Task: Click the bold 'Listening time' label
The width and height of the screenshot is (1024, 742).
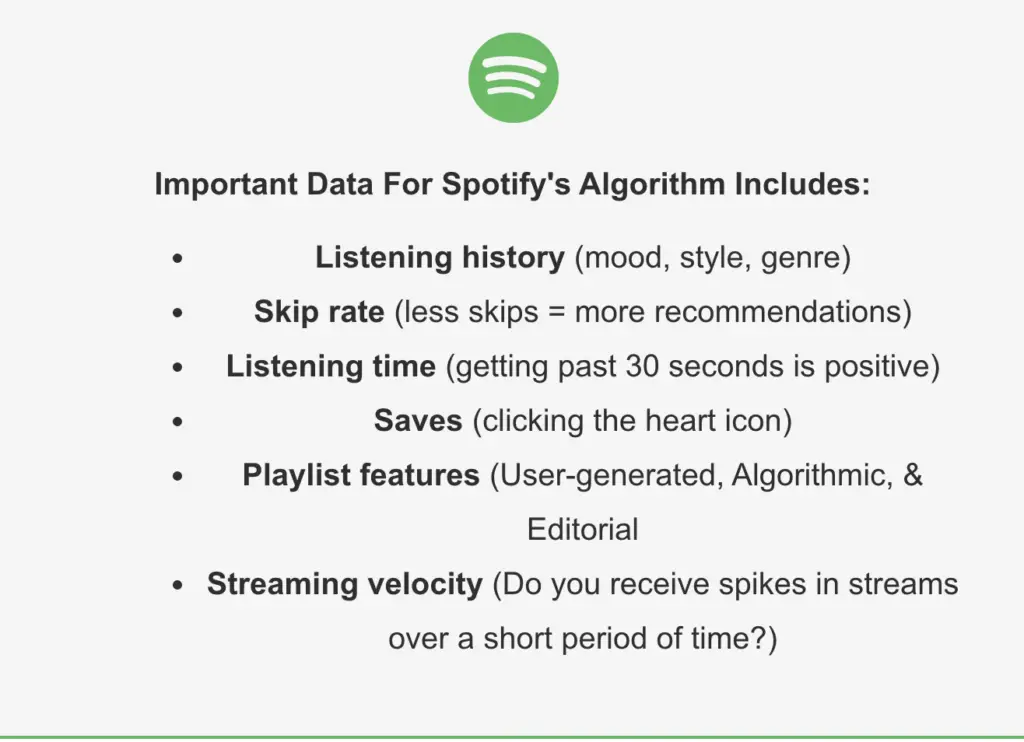Action: point(331,366)
